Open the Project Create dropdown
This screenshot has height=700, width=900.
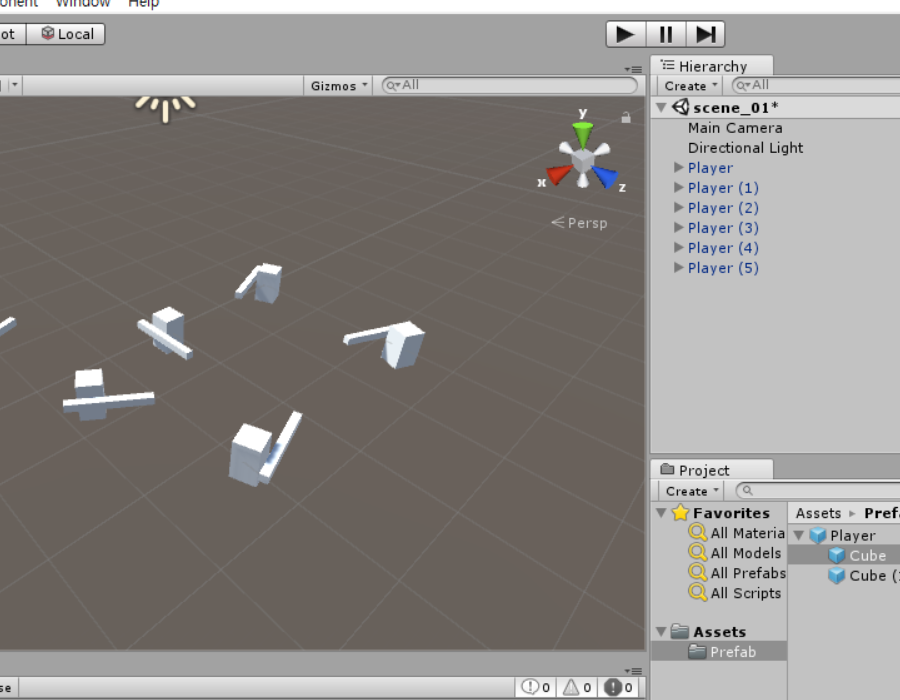click(x=692, y=491)
